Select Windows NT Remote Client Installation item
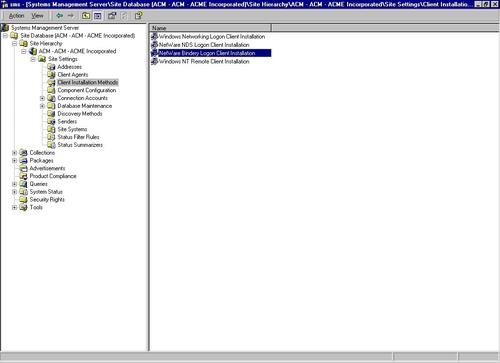 (204, 62)
